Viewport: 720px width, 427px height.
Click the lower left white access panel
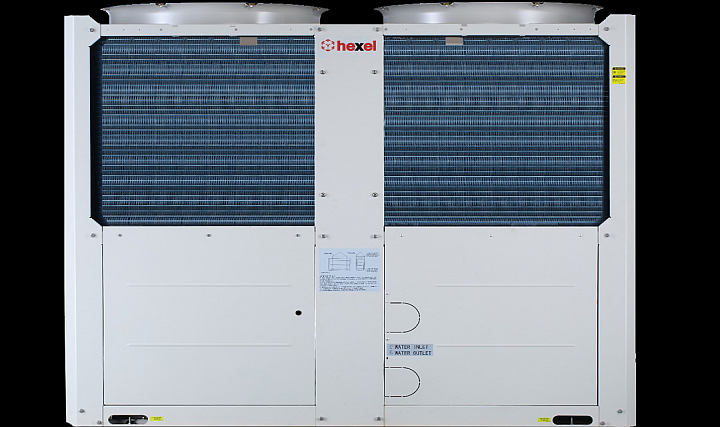tap(200, 320)
